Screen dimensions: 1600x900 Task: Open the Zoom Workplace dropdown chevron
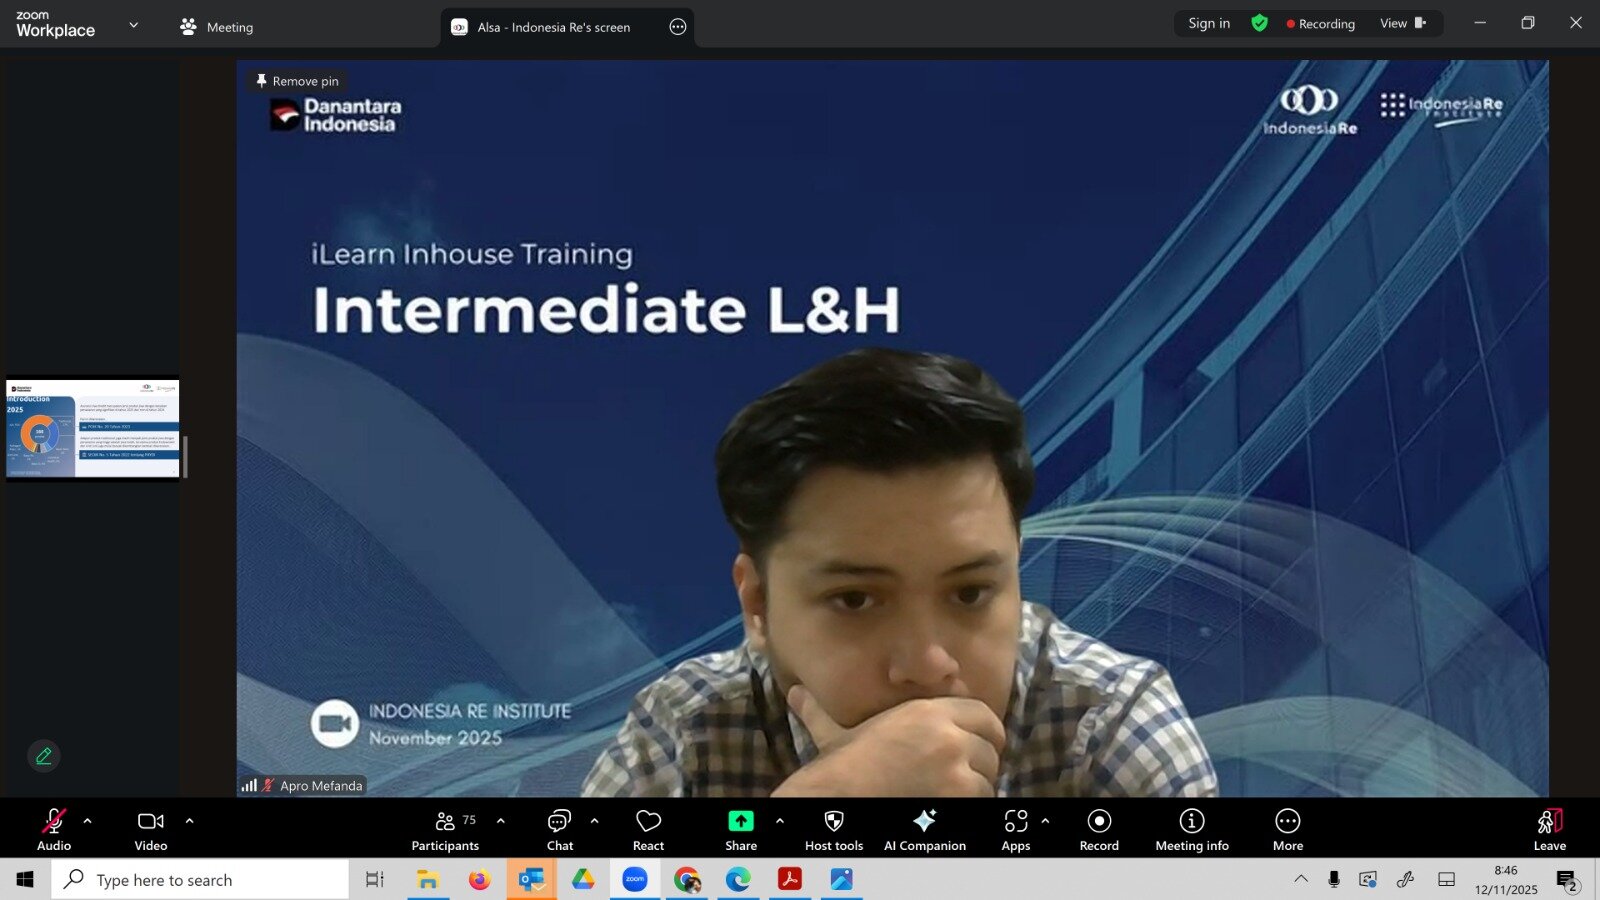point(134,25)
